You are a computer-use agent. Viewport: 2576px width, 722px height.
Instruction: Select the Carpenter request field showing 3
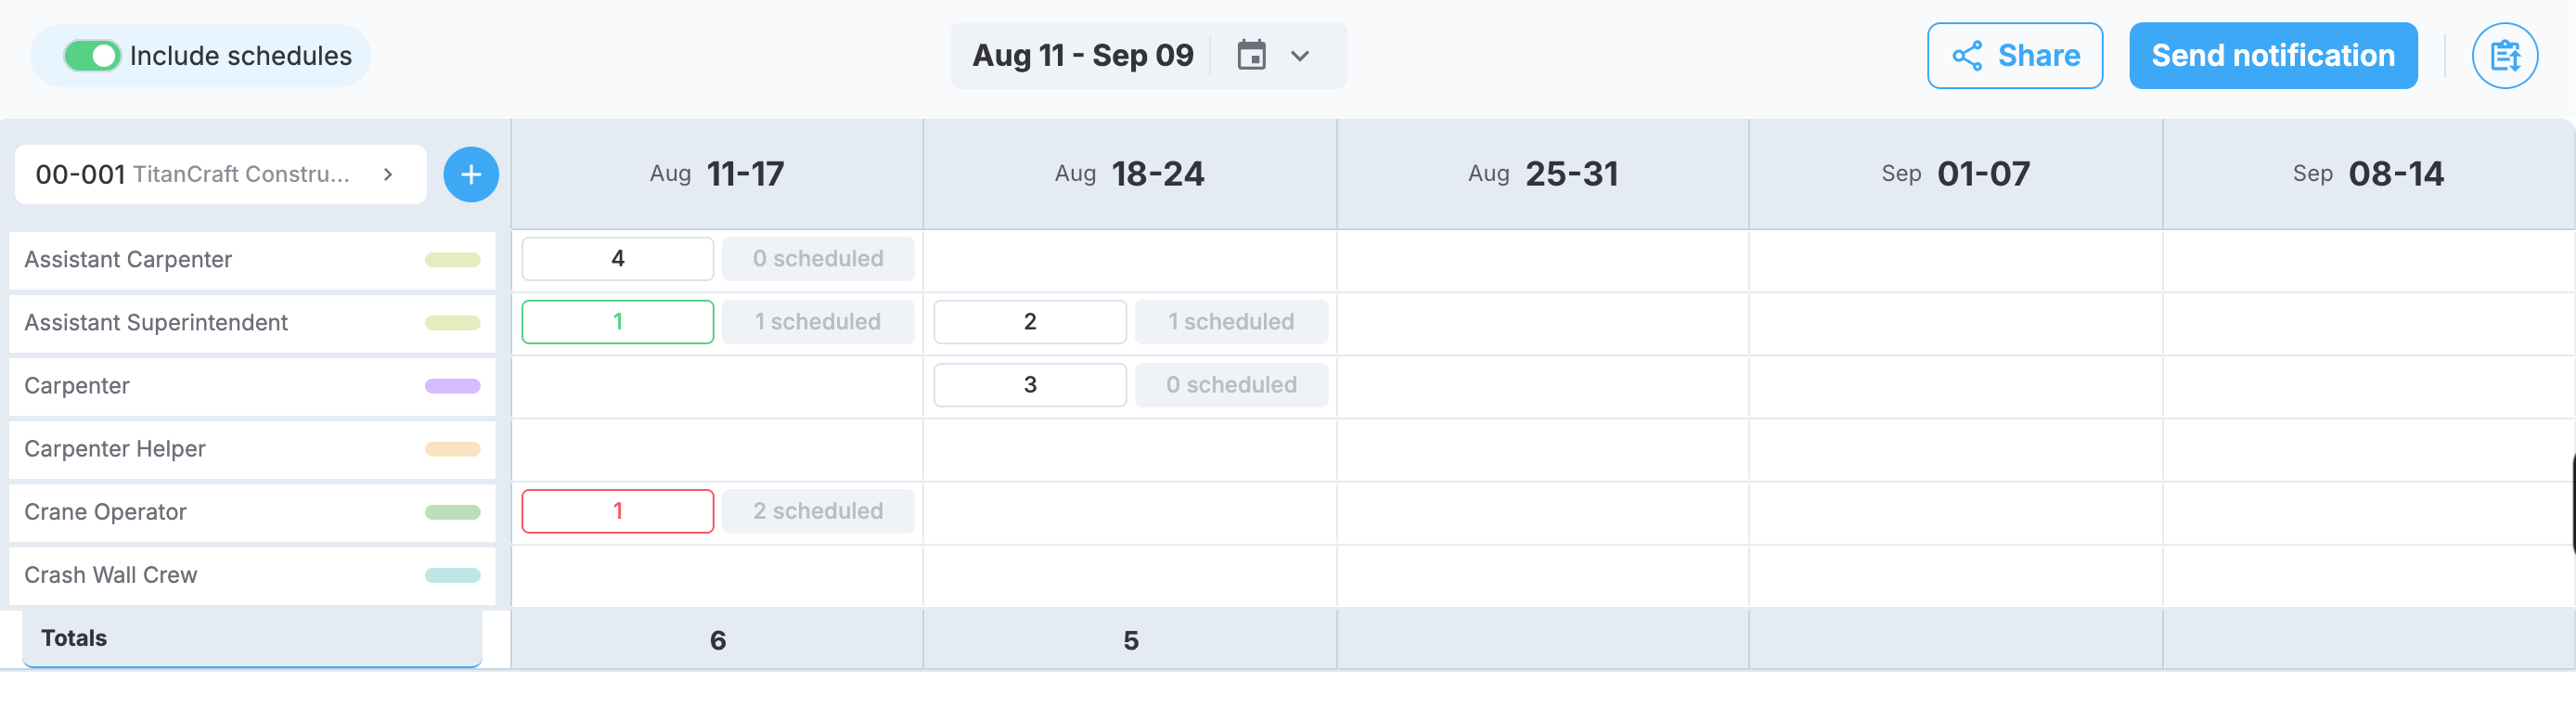(1030, 385)
